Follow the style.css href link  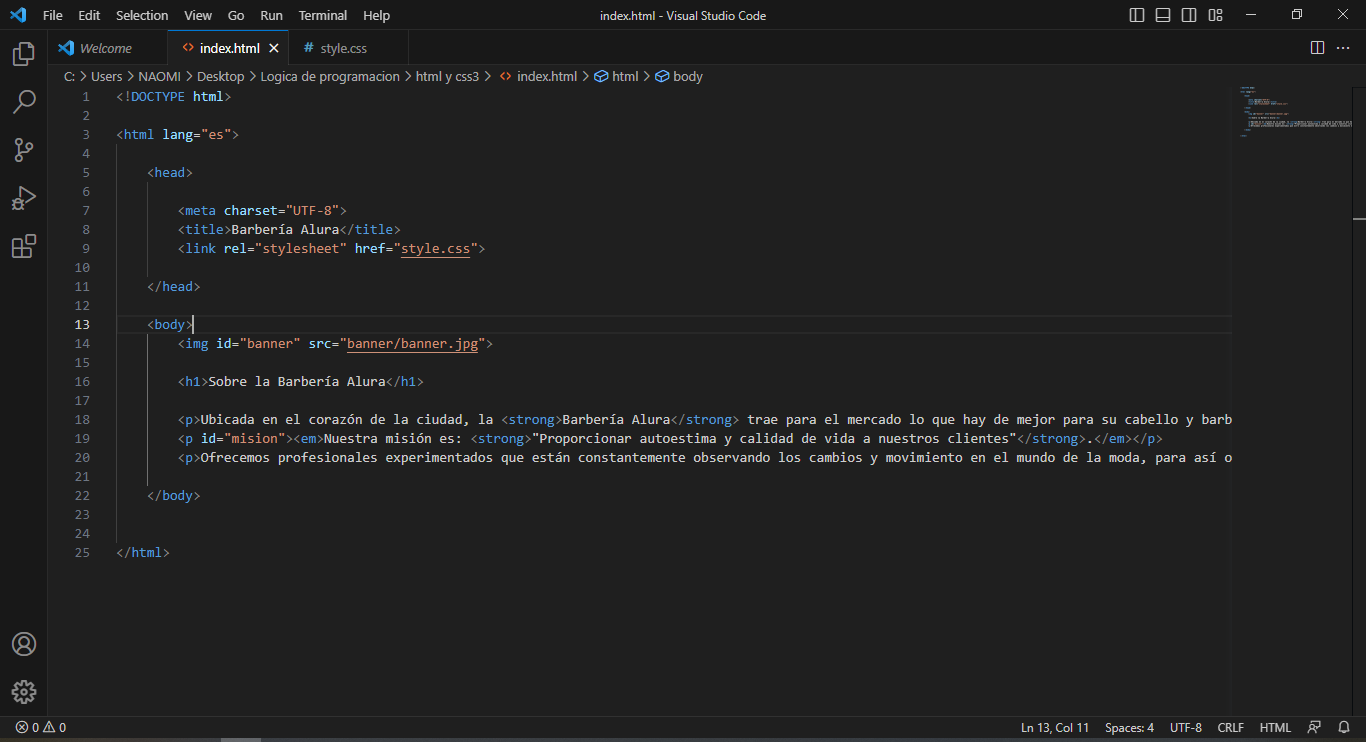435,248
